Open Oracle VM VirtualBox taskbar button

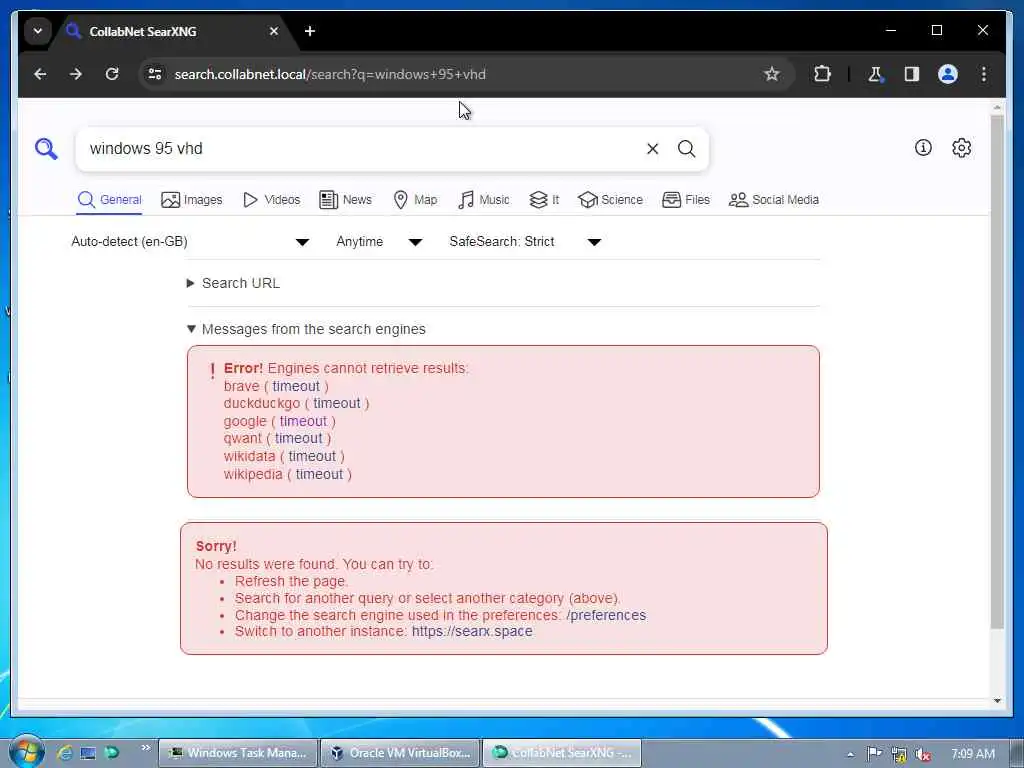400,753
